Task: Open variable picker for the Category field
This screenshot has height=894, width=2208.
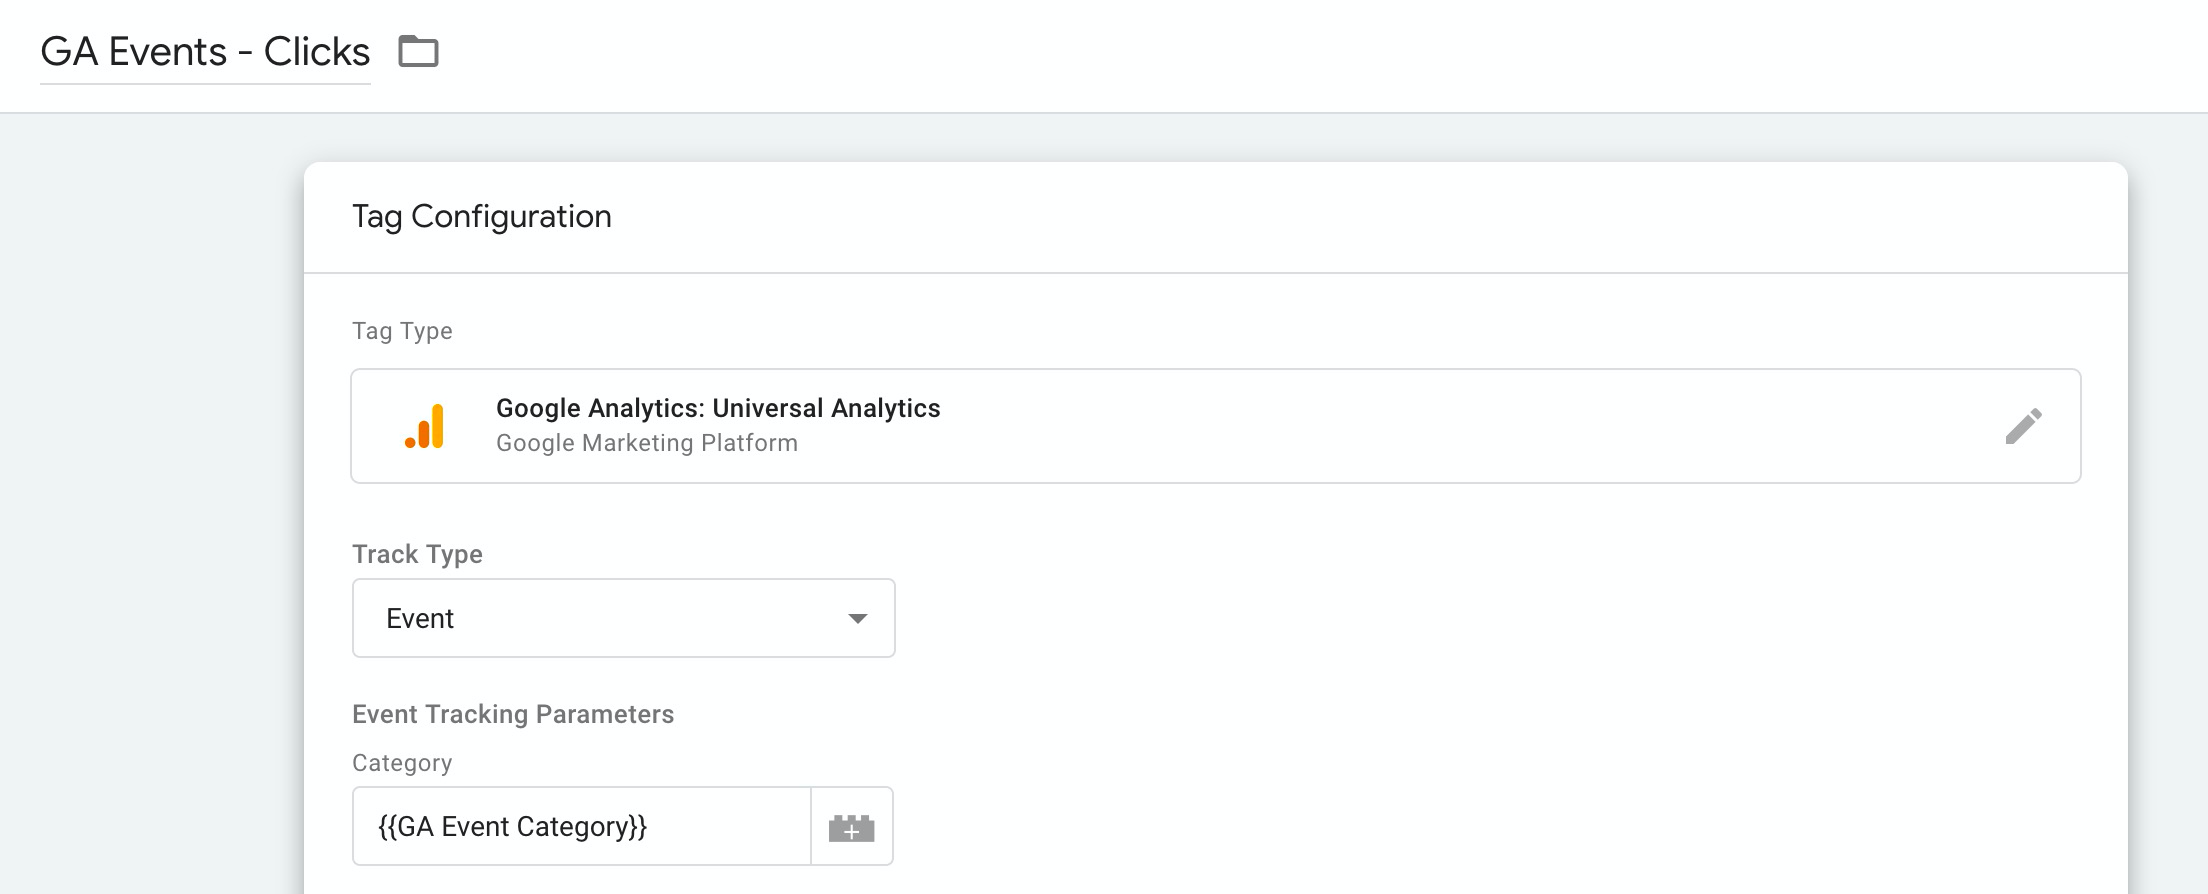Action: 851,827
